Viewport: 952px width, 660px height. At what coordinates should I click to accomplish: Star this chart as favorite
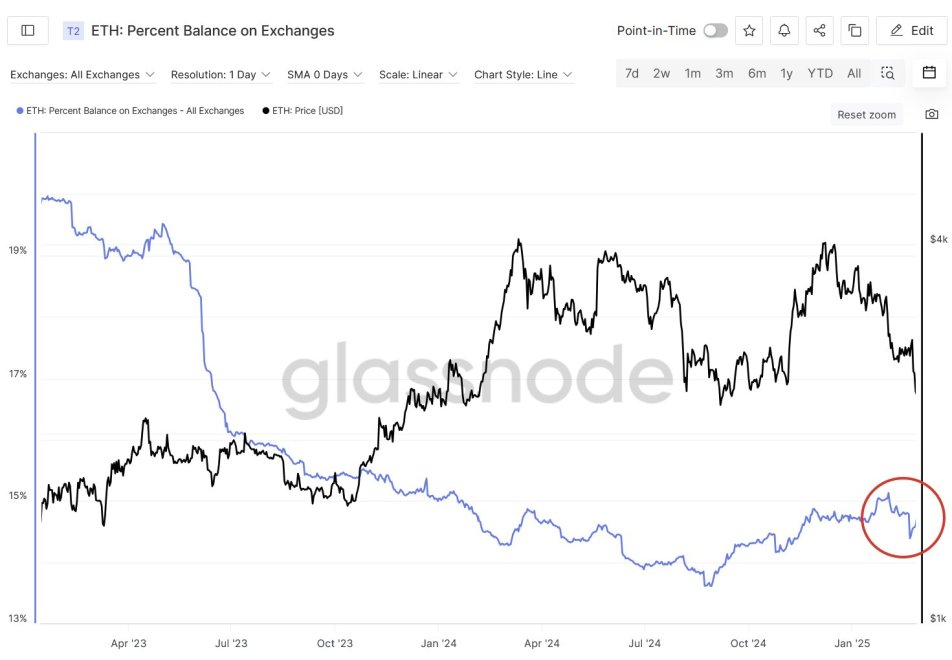pos(749,31)
